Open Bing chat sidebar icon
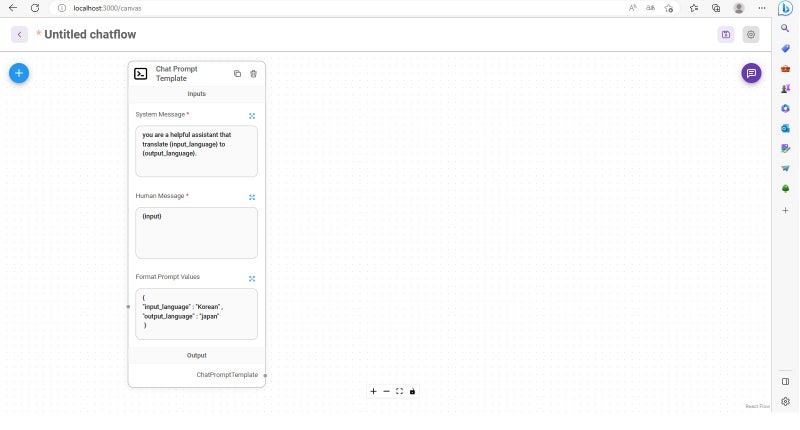 785,8
